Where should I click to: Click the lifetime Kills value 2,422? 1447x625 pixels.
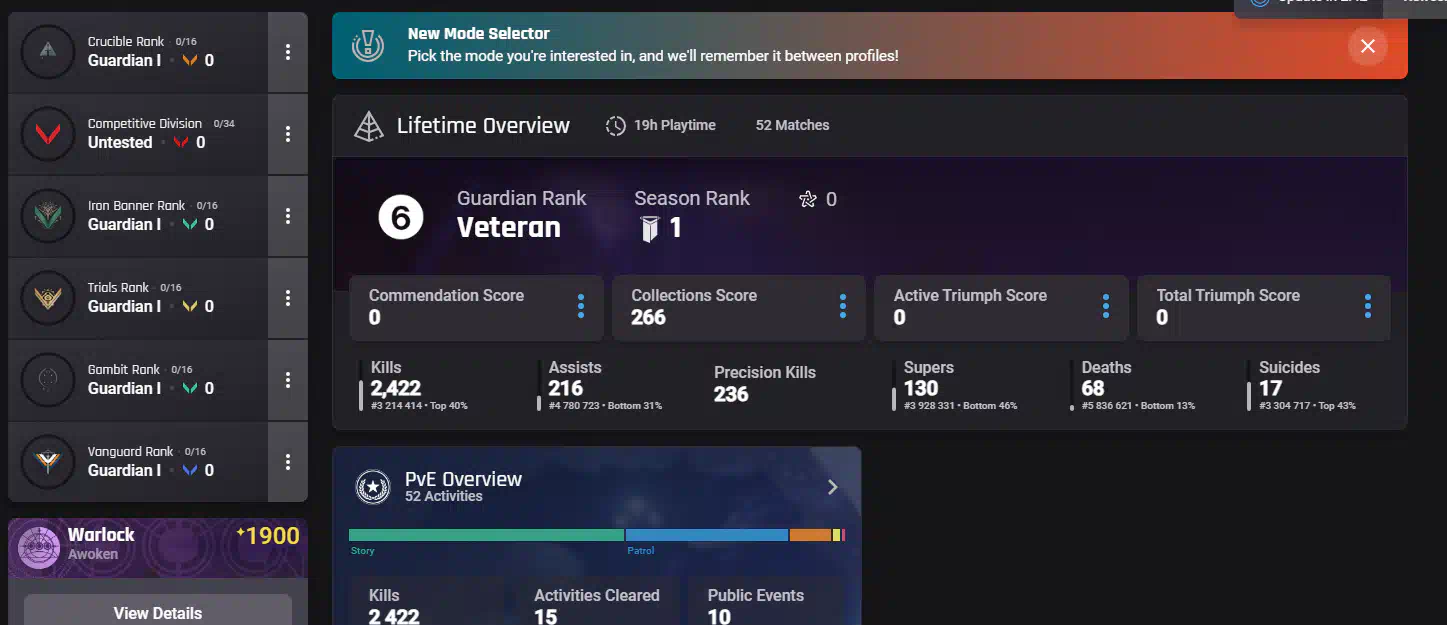pos(396,388)
